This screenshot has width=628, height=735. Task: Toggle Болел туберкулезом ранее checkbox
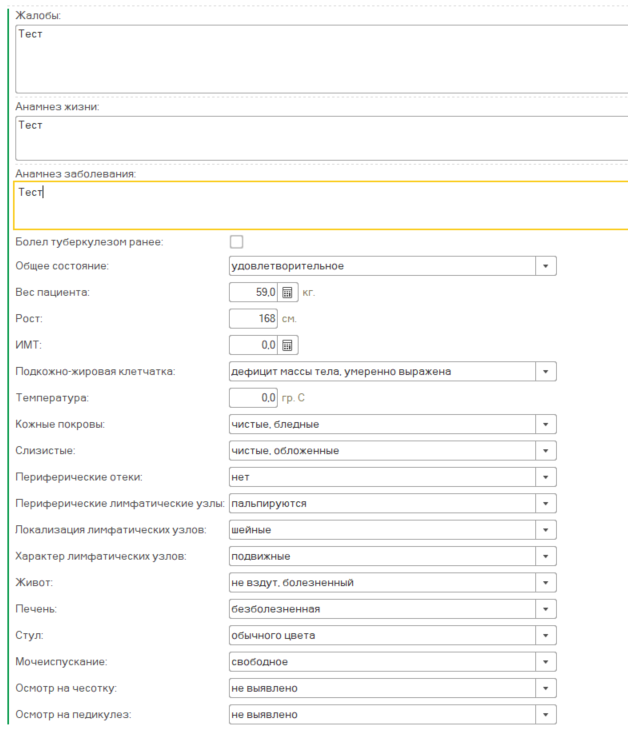(x=237, y=241)
